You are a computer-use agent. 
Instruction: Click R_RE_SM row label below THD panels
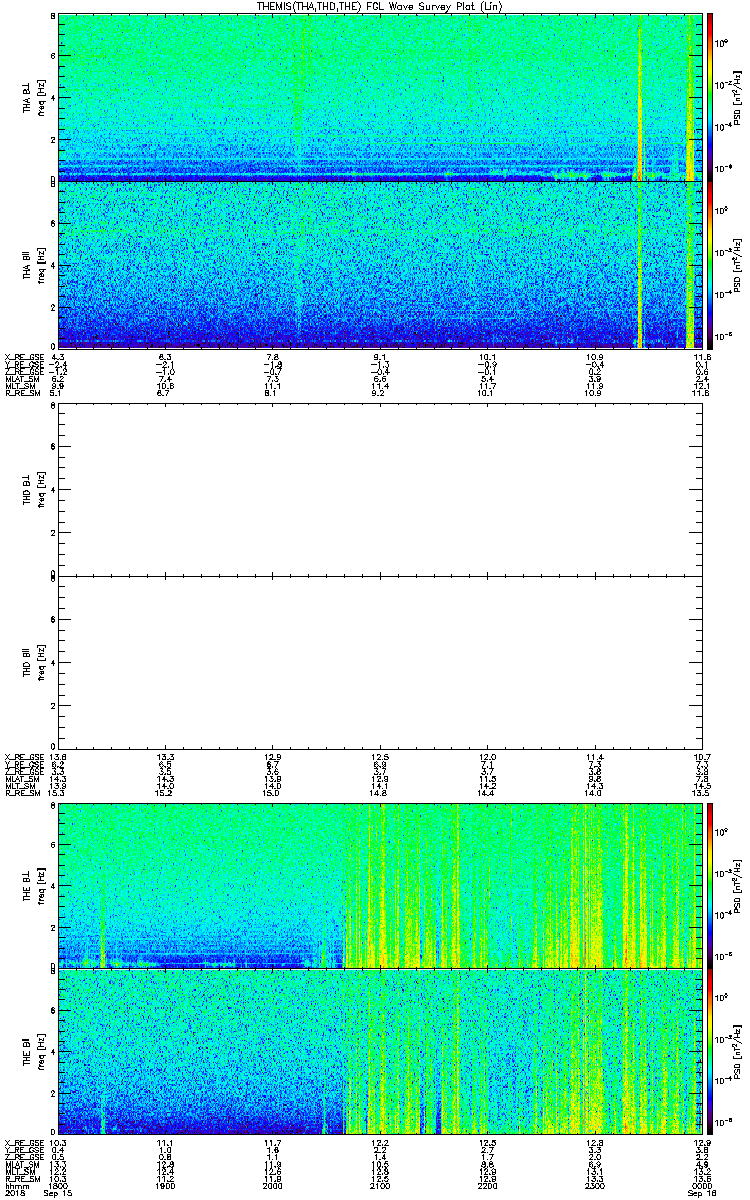pyautogui.click(x=24, y=793)
